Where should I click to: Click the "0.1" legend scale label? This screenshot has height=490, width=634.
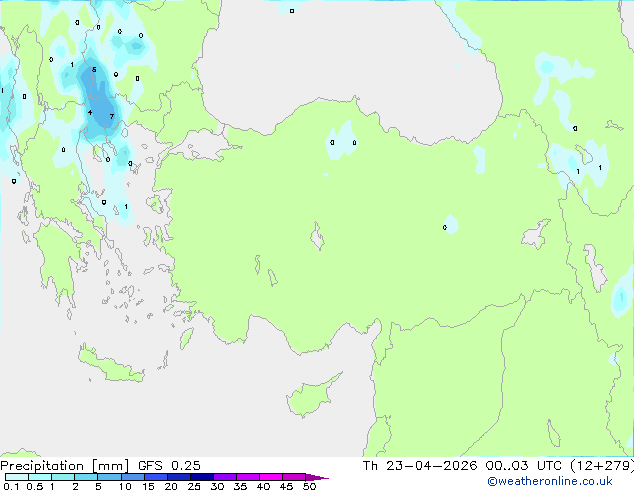coord(11,486)
